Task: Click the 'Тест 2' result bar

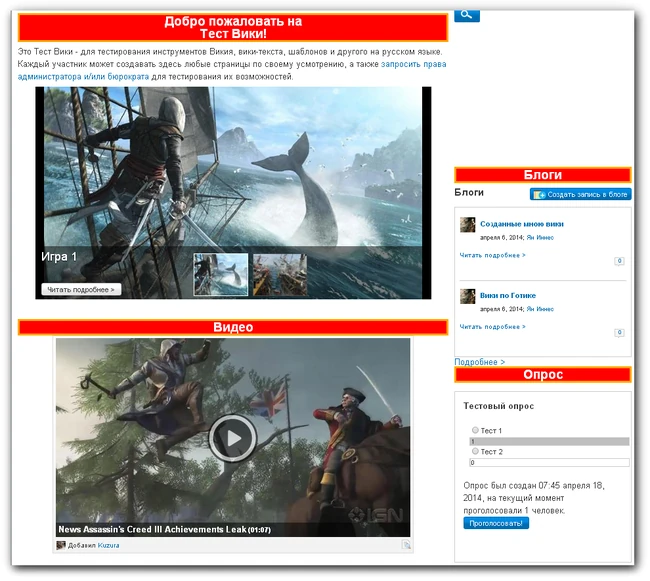Action: (549, 462)
